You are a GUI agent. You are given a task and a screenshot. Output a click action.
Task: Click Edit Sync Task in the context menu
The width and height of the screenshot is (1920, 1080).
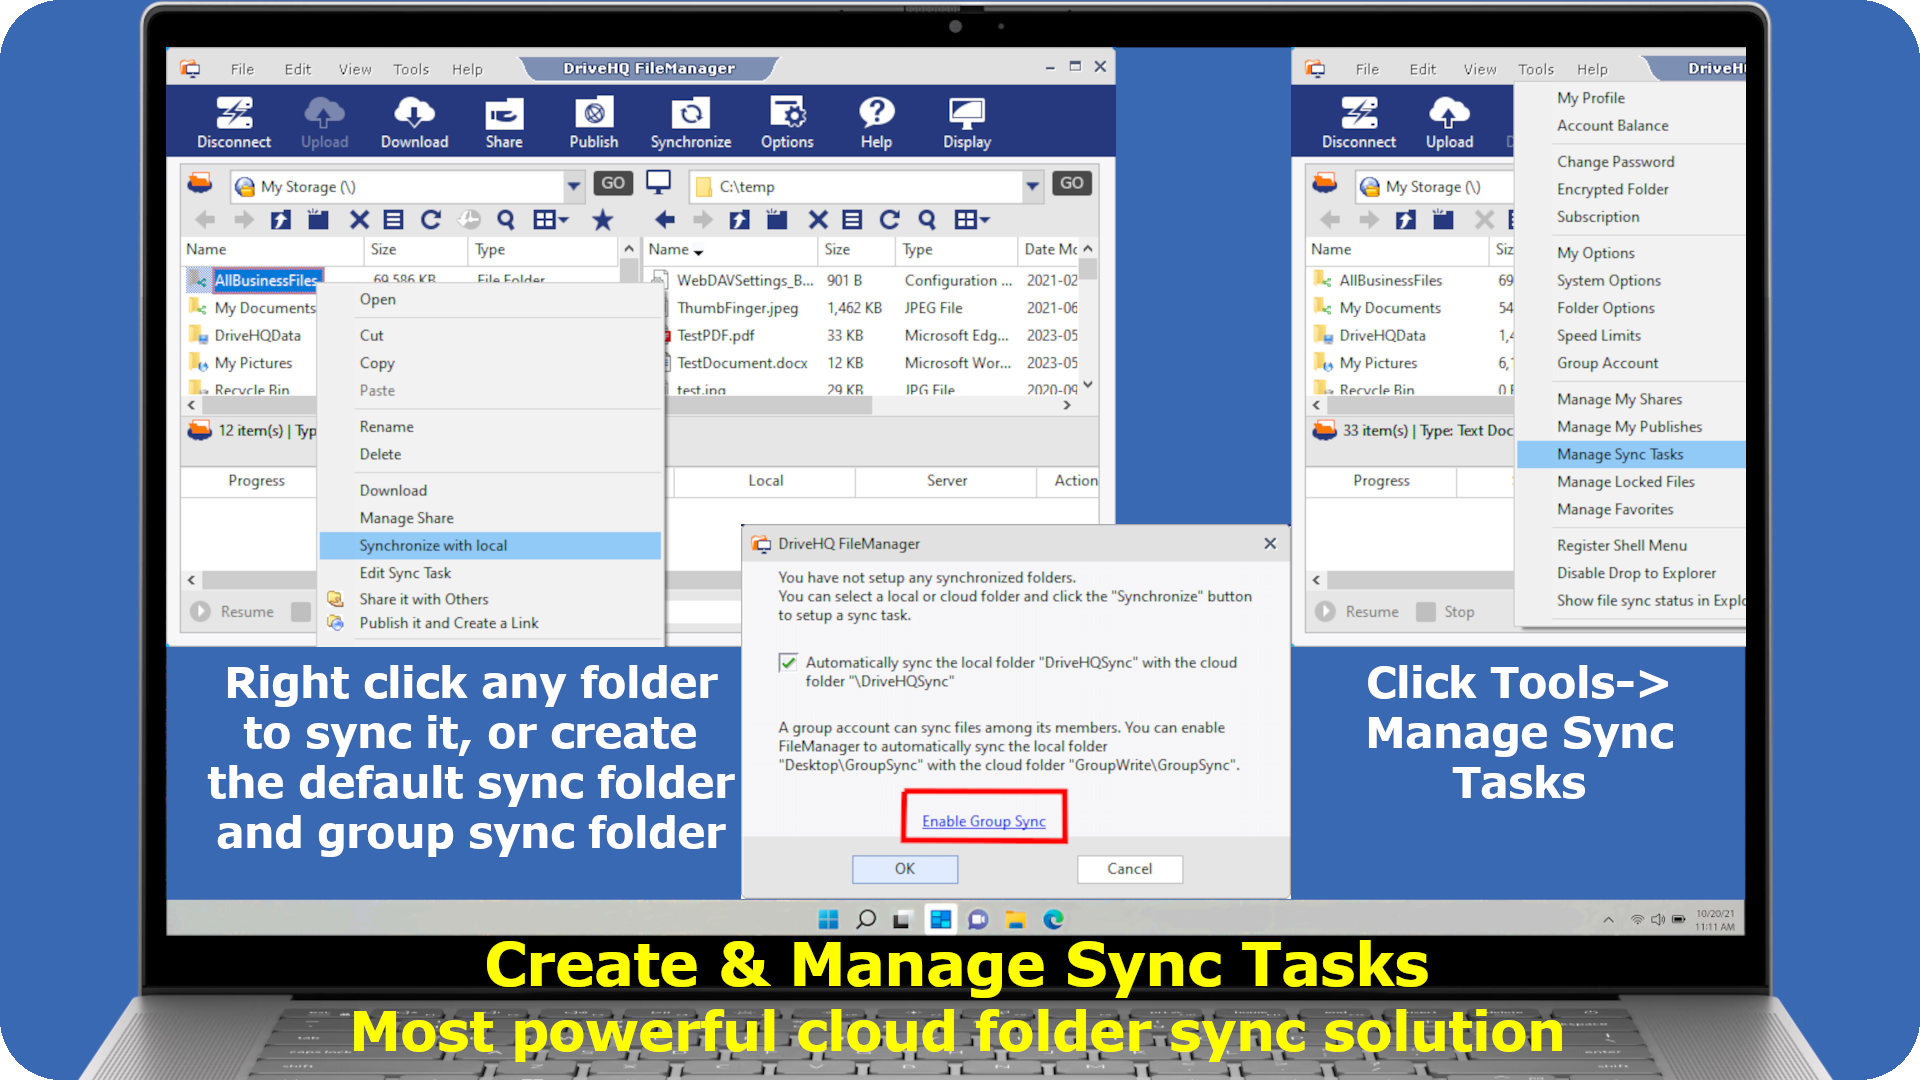[x=405, y=573]
